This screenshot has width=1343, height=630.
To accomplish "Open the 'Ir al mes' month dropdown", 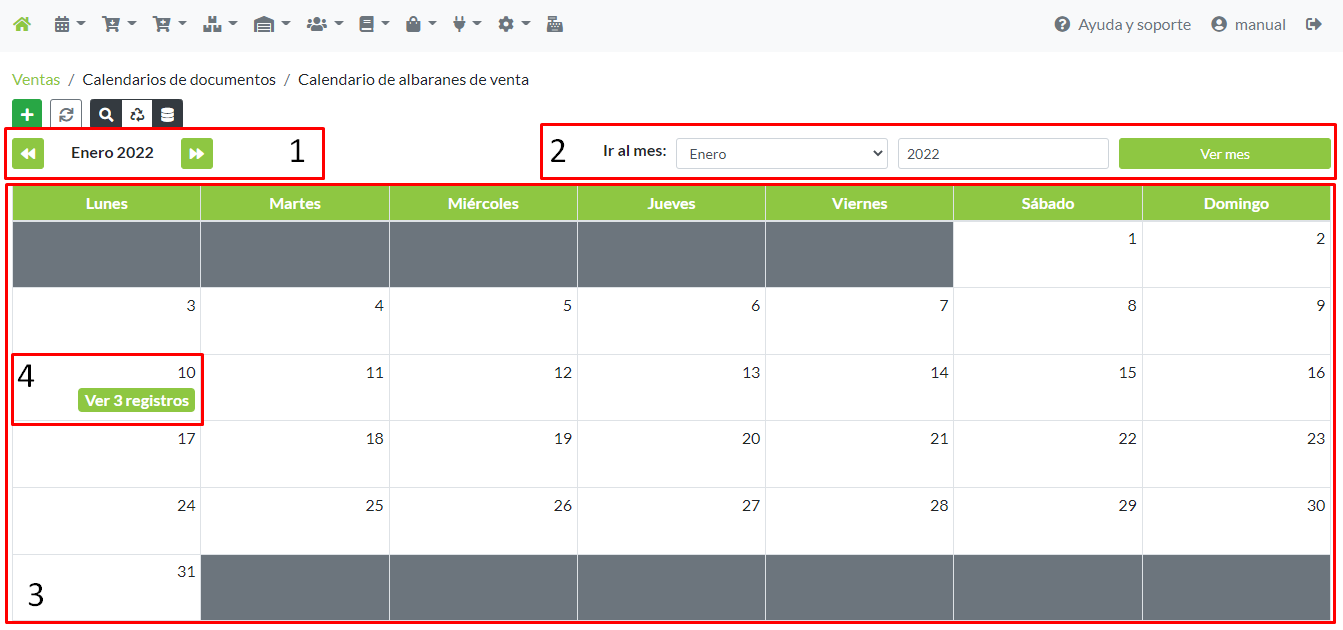I will (782, 154).
